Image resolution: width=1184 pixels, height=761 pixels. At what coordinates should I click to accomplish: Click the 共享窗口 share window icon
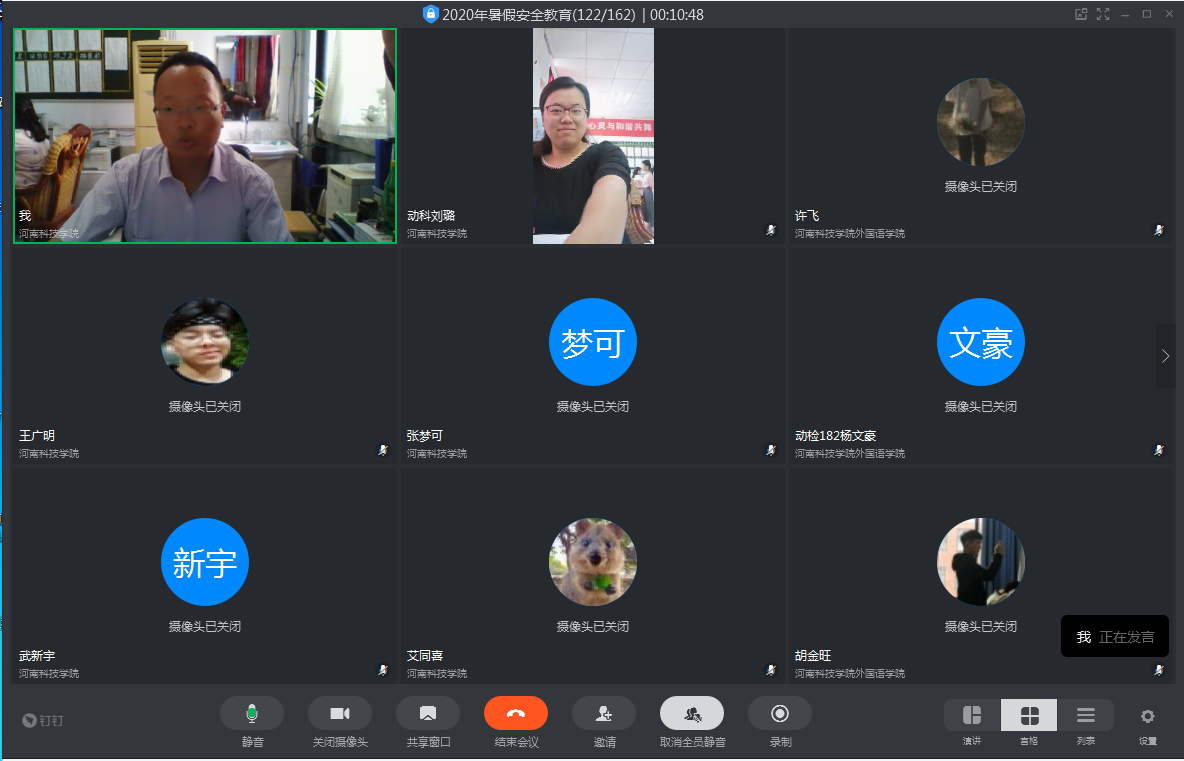click(427, 713)
